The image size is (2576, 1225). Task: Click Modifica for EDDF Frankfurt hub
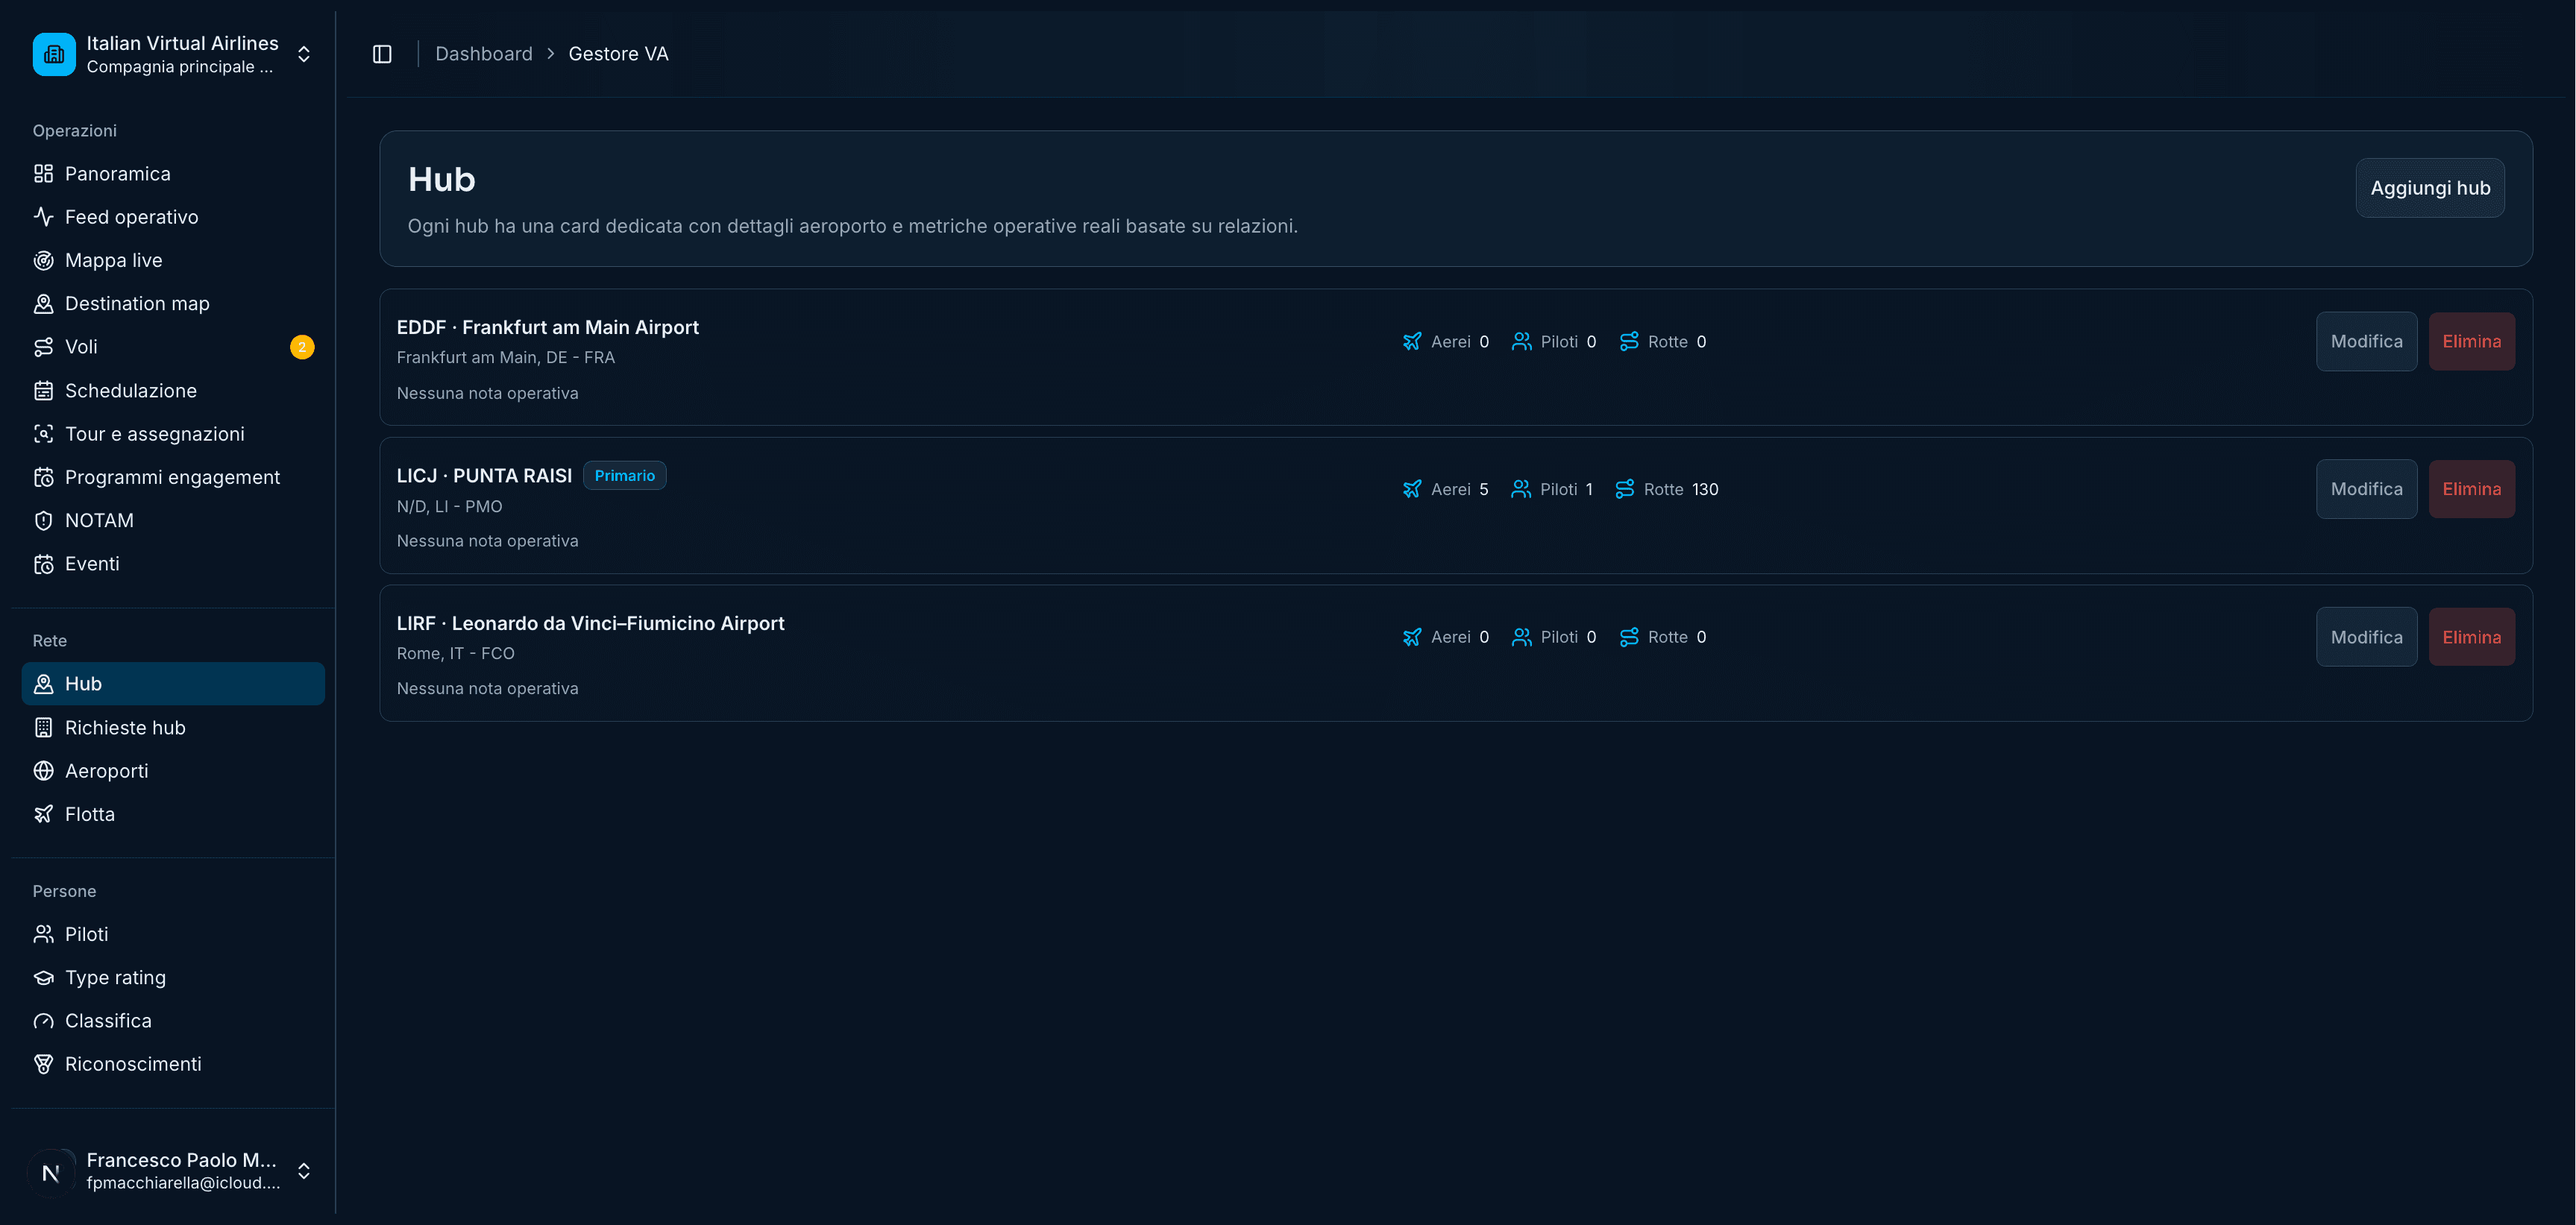[2366, 341]
